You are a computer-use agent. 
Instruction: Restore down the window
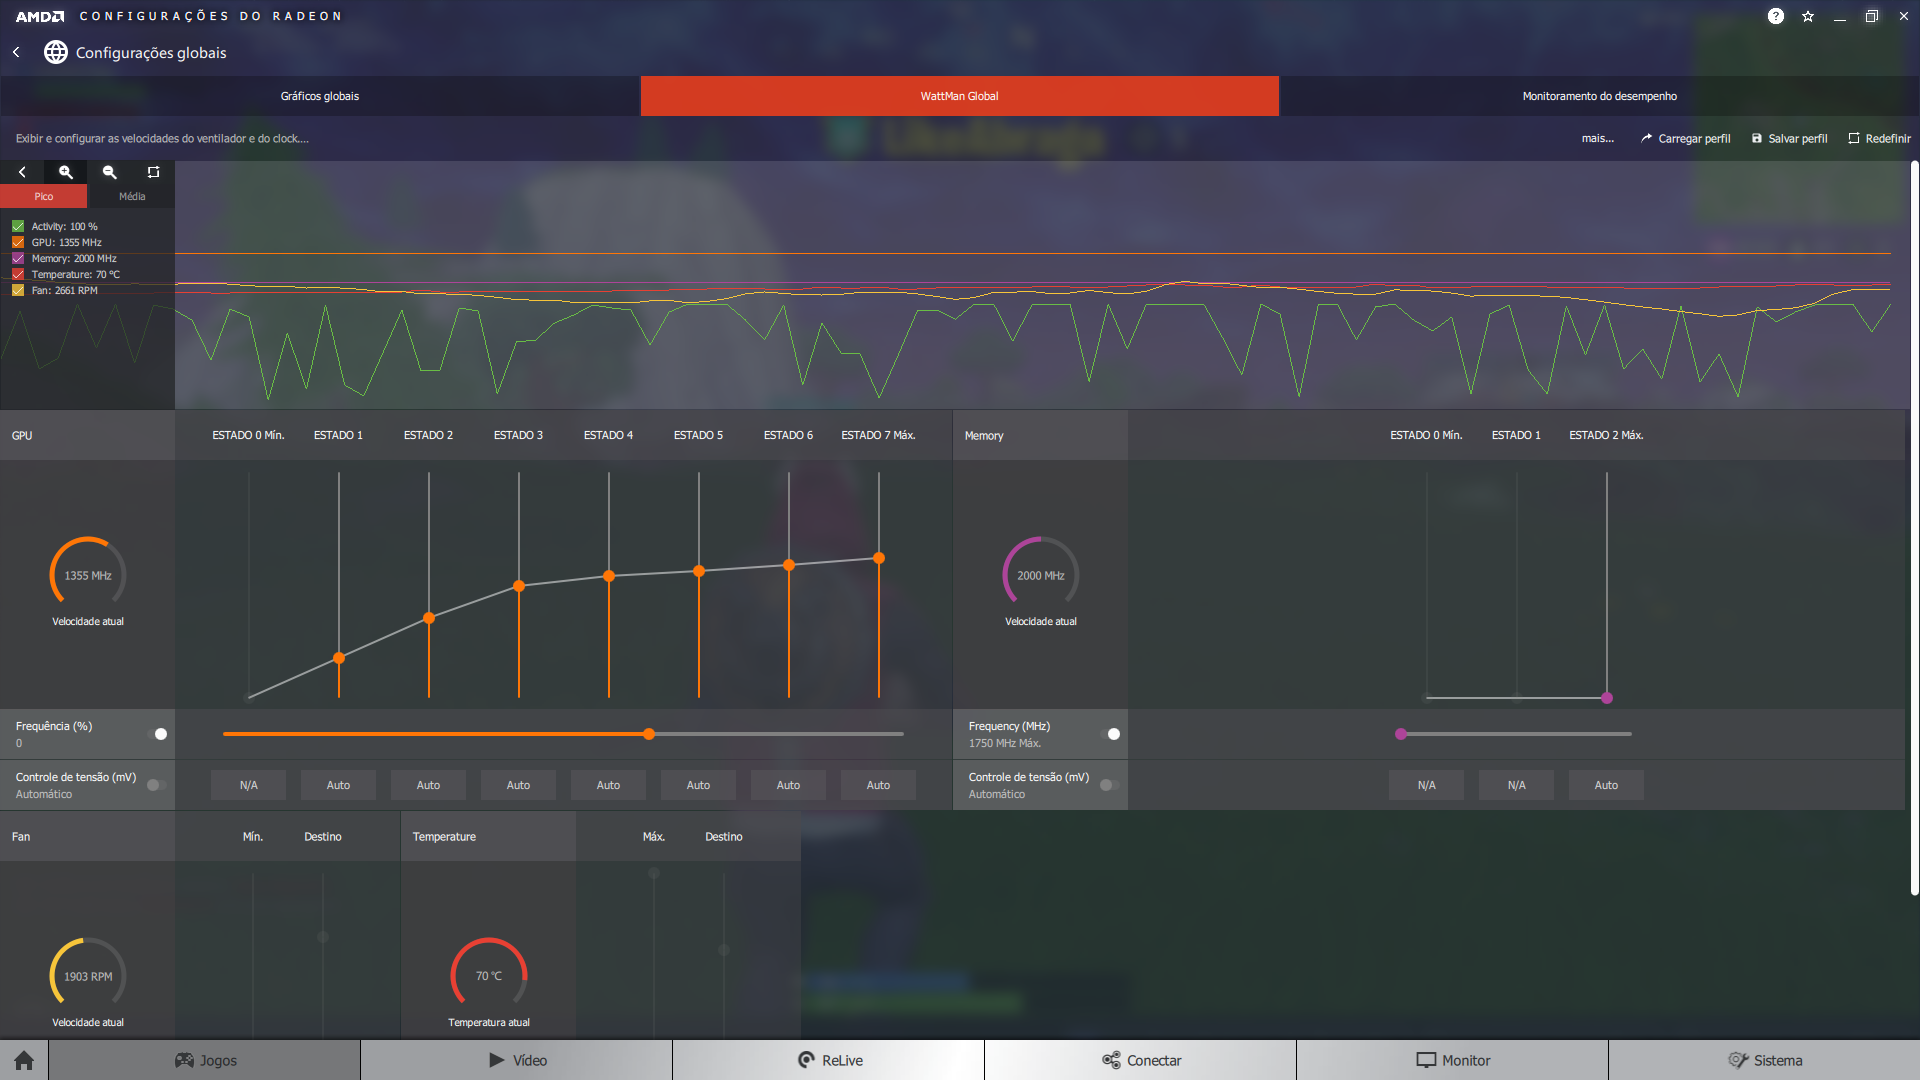coord(1872,16)
